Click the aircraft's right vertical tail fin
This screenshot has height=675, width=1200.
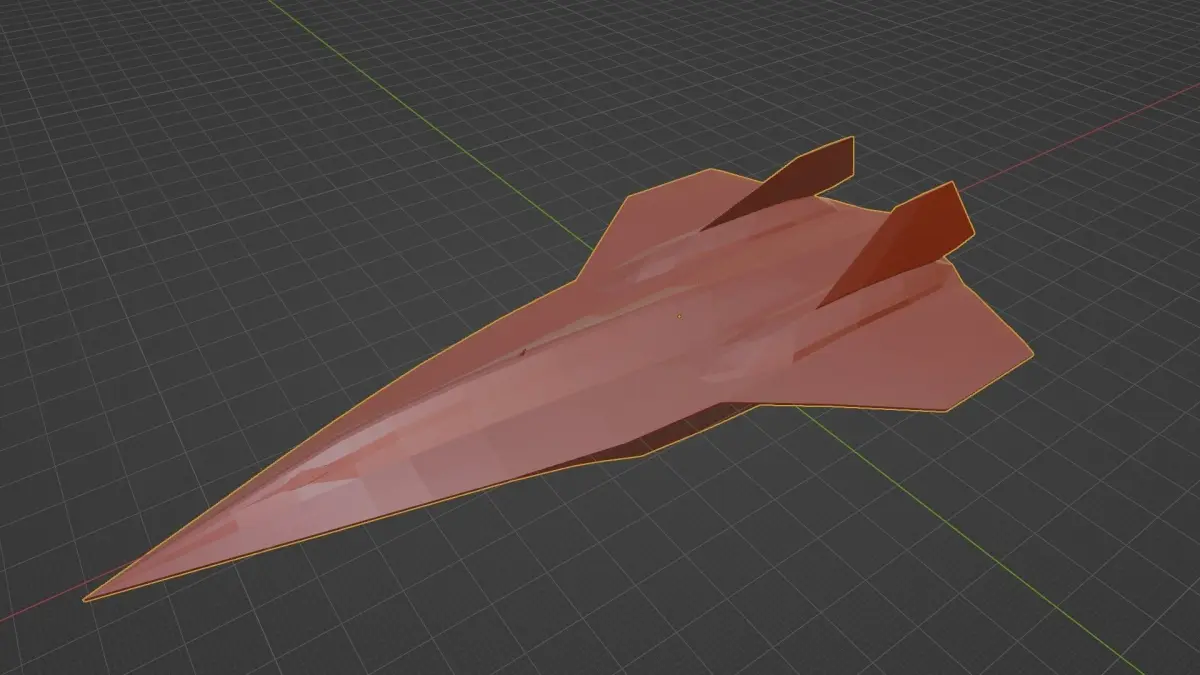click(898, 243)
